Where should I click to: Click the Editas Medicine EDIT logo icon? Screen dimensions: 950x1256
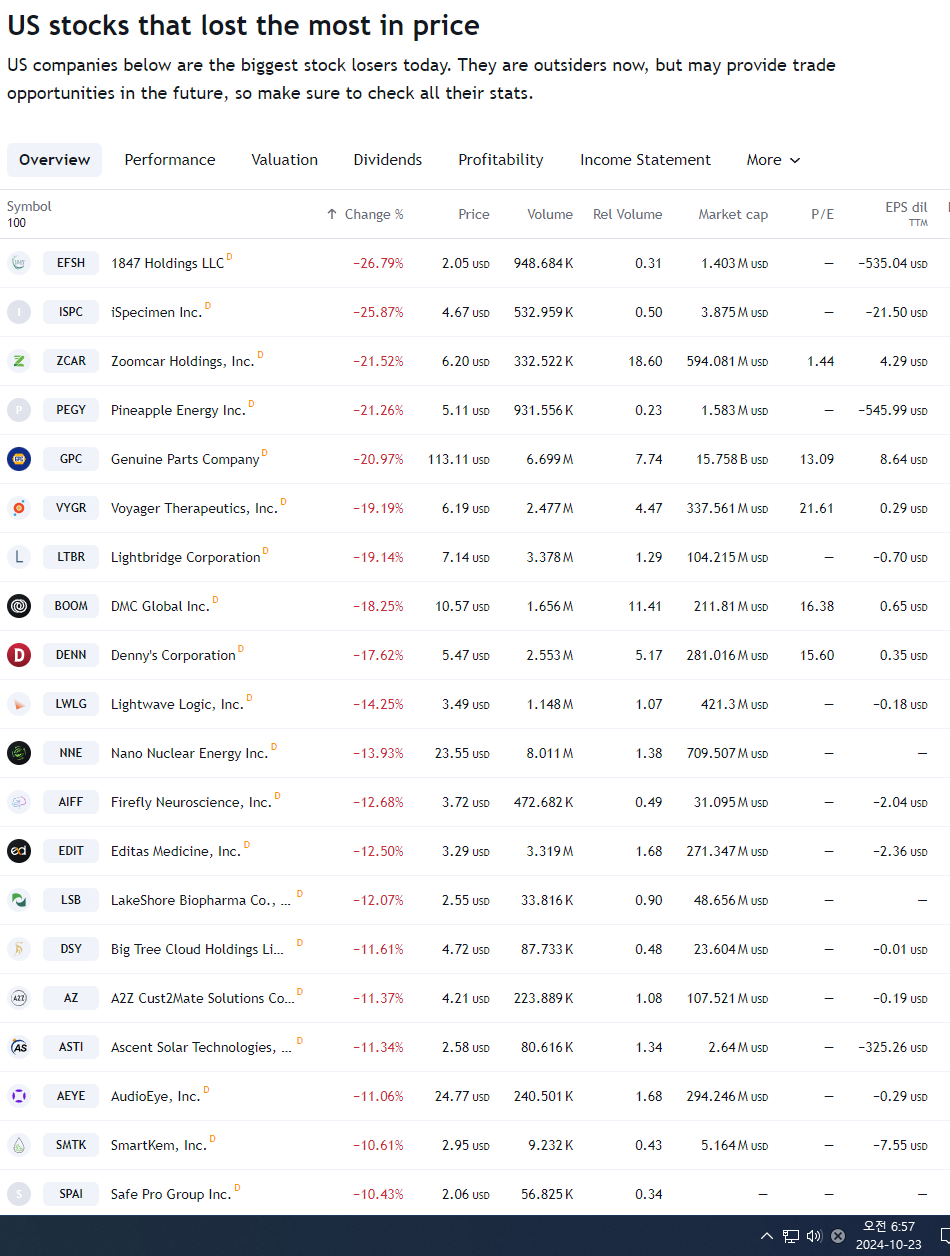coord(19,851)
